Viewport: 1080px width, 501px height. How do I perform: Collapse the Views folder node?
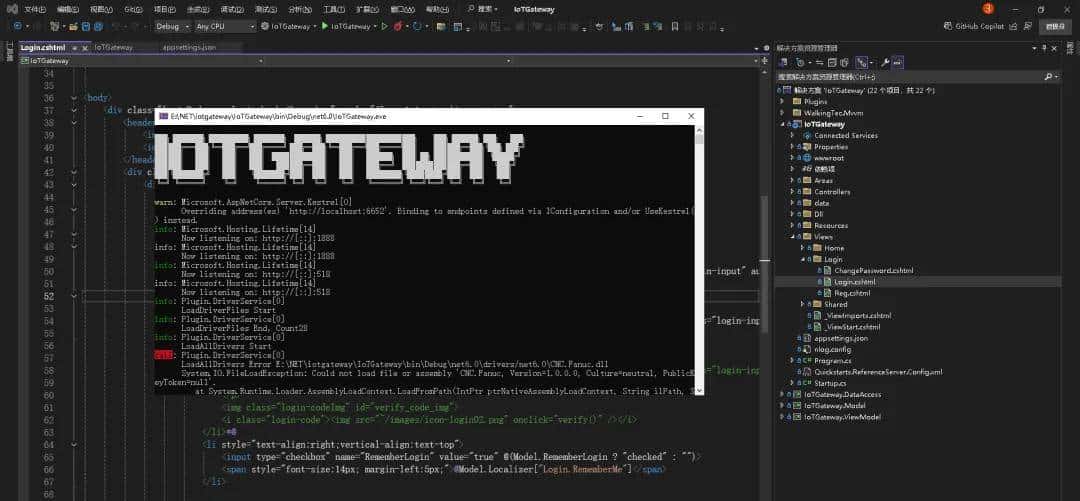(x=793, y=236)
